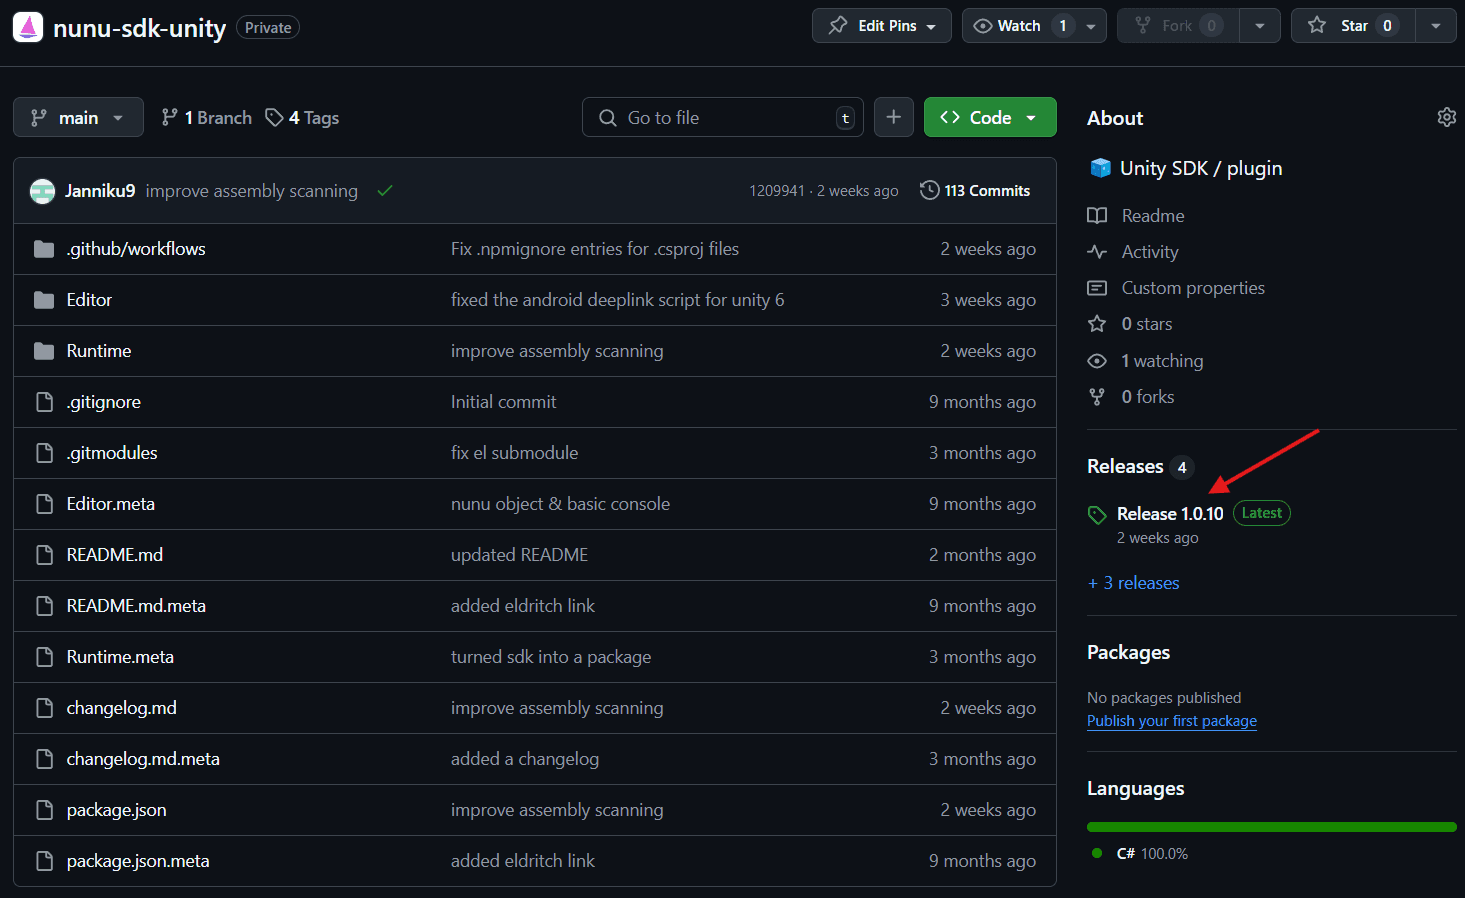Click the Runtime folder icon
1465x898 pixels.
click(44, 351)
